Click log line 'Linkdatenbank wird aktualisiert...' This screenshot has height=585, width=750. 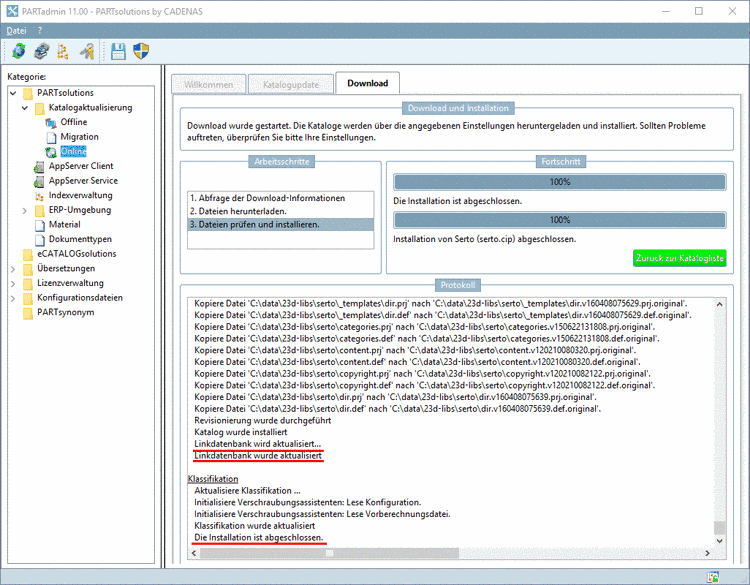(x=257, y=444)
